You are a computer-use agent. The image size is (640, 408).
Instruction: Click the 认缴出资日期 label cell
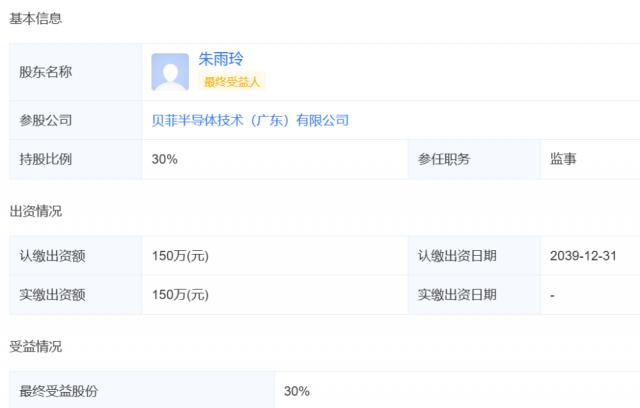coord(457,255)
